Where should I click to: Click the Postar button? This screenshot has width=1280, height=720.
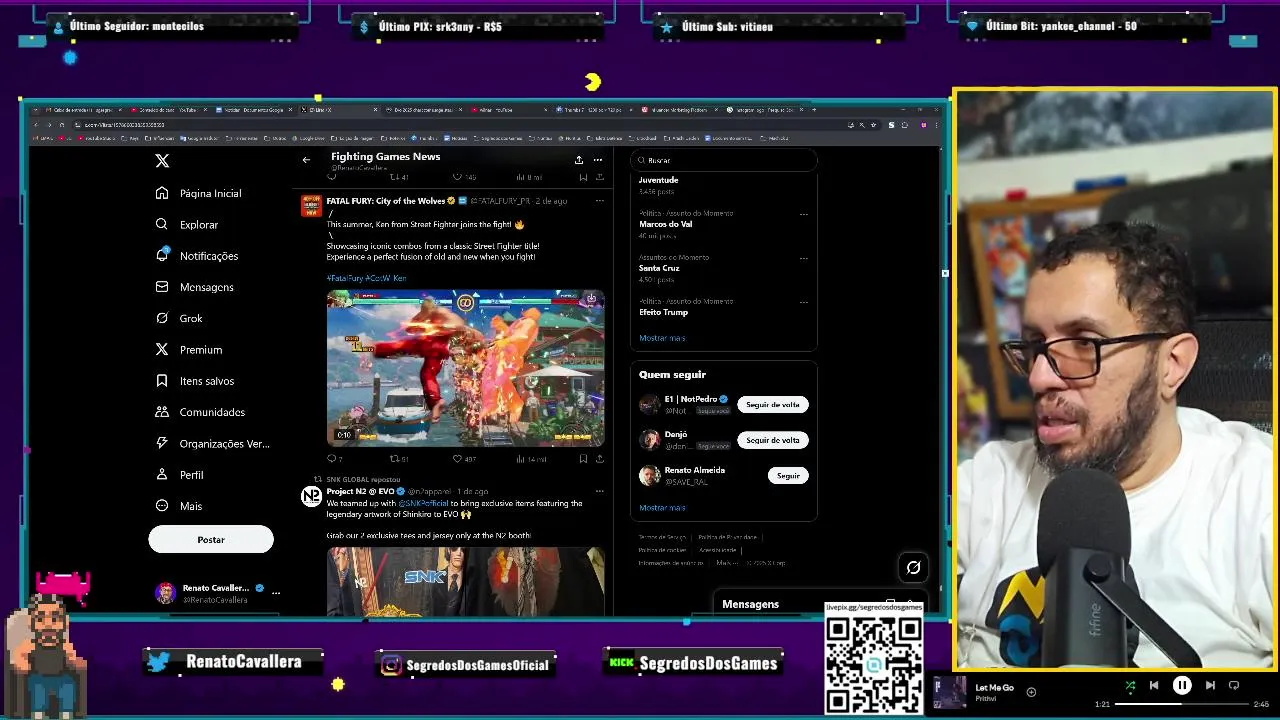tap(211, 540)
